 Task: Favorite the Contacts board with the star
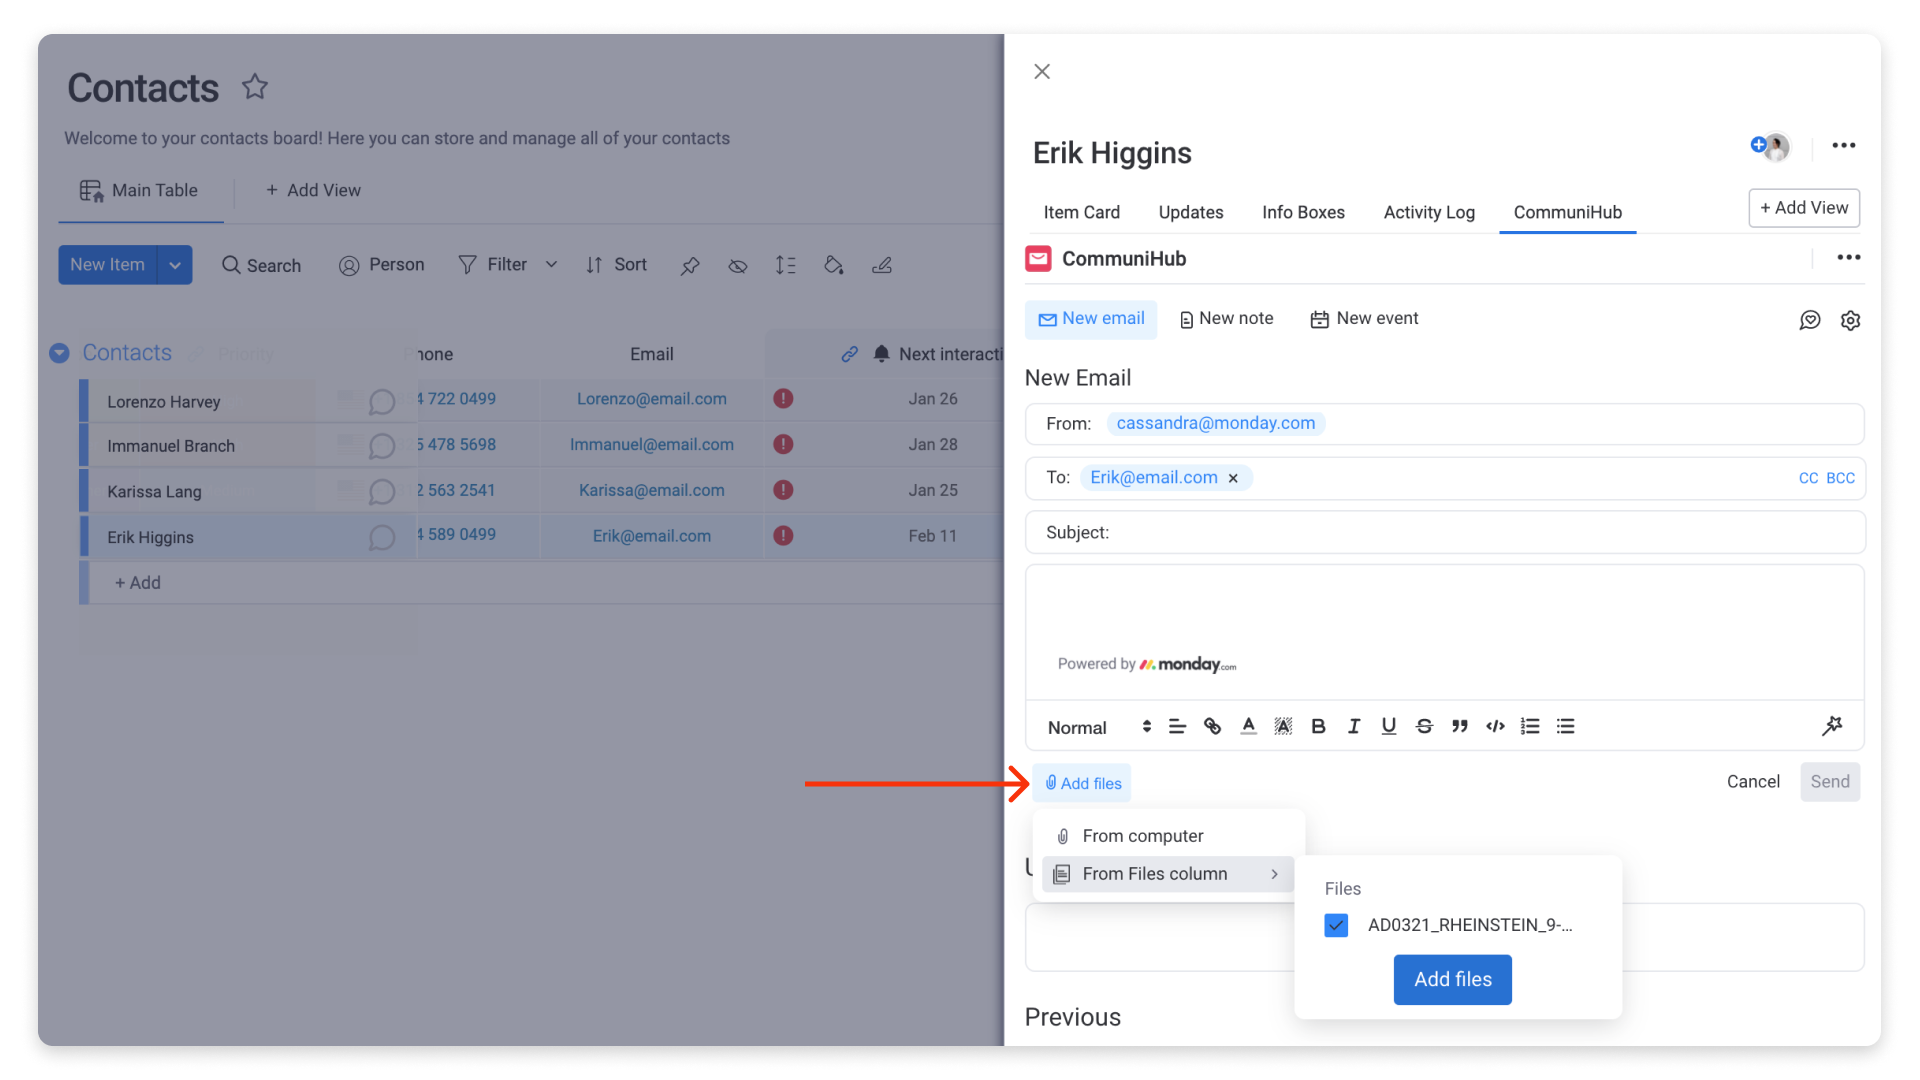pyautogui.click(x=255, y=87)
